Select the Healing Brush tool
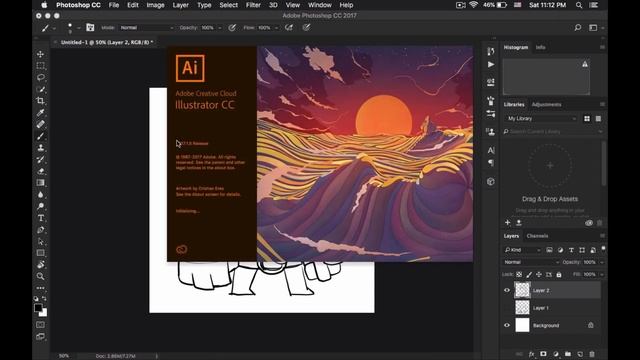Screen dimensions: 640x360 [40, 124]
